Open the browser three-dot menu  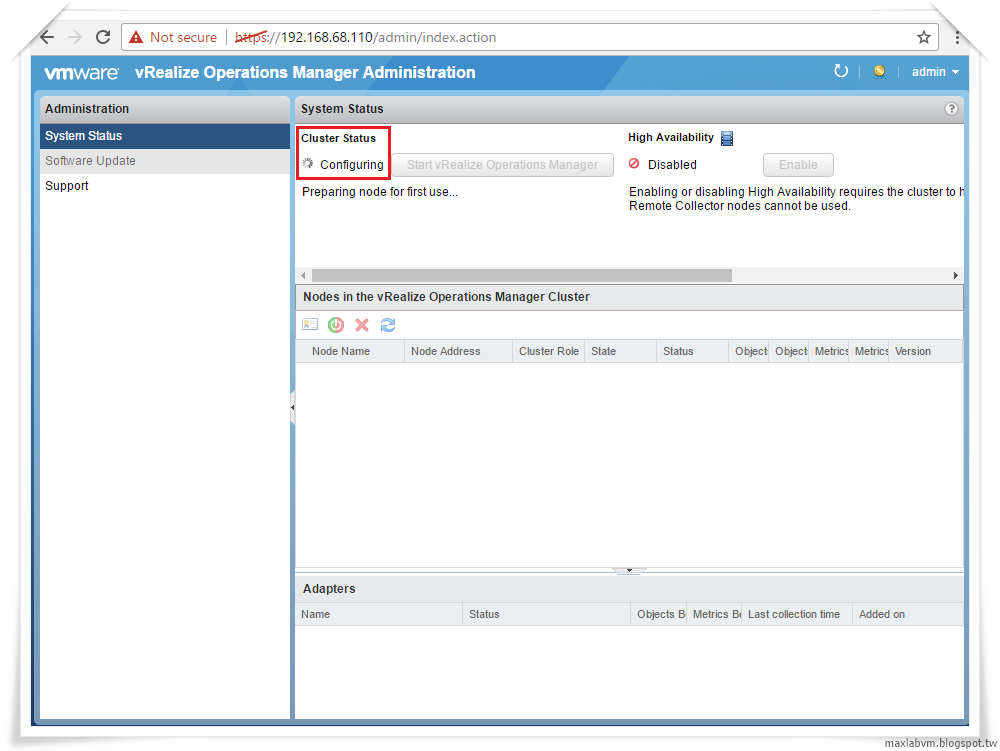[x=957, y=37]
